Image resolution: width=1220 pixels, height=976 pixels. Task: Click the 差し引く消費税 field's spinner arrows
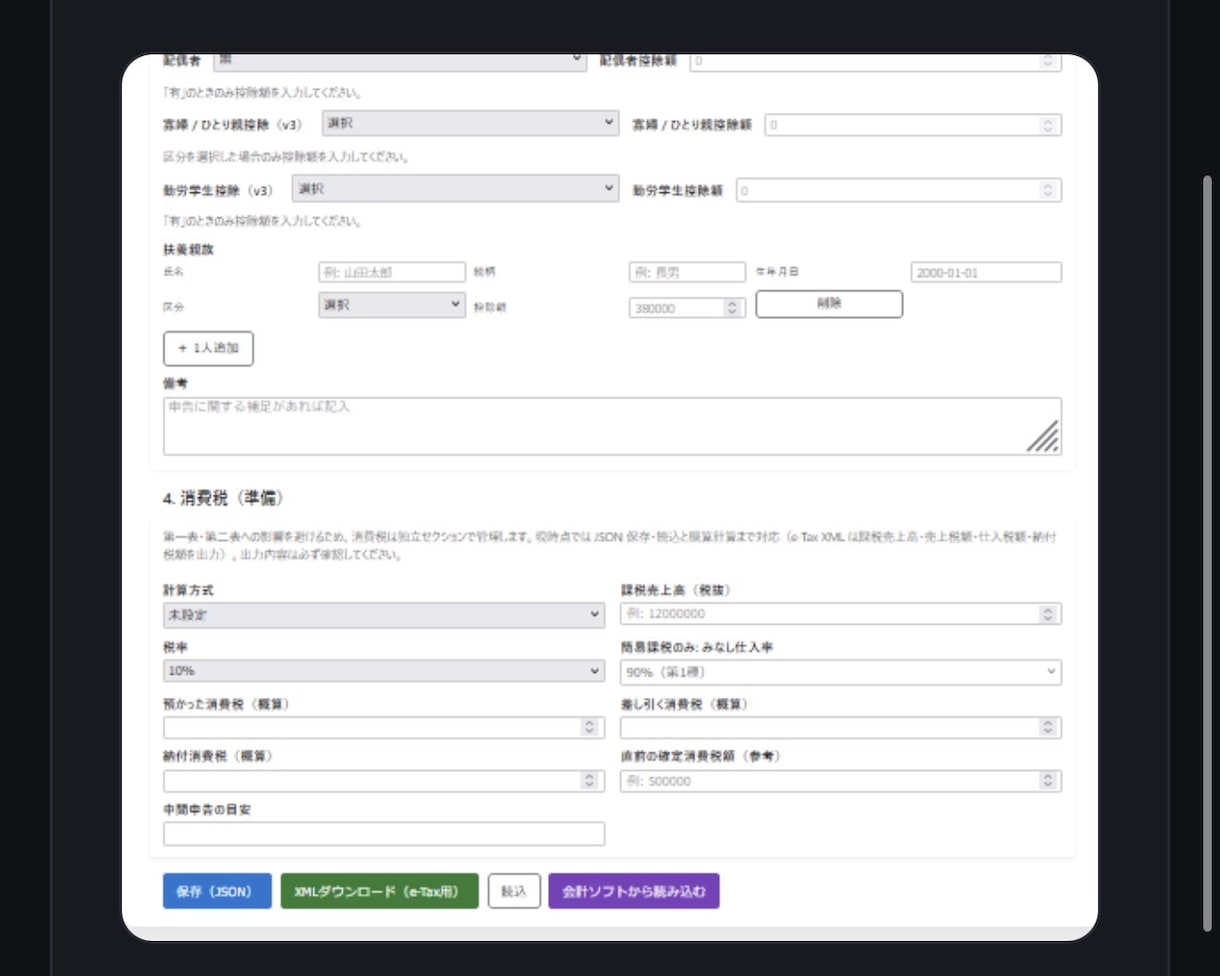pos(1048,727)
